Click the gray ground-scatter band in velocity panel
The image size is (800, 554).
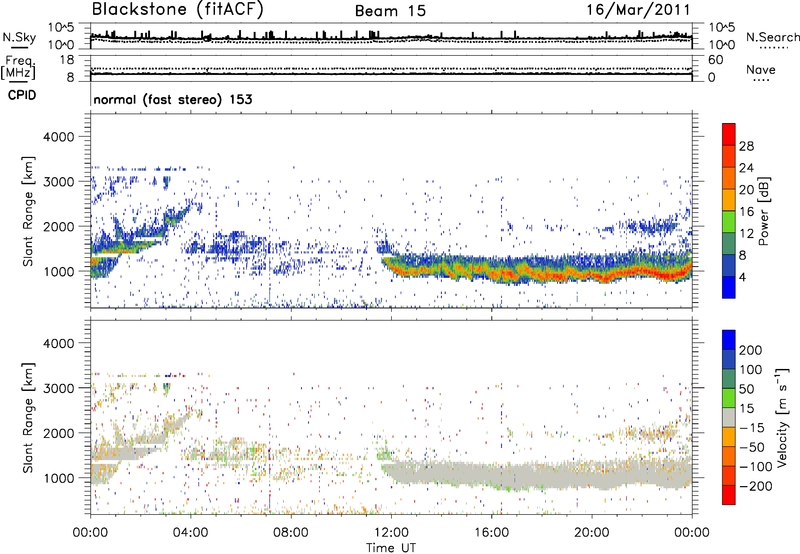pos(536,475)
